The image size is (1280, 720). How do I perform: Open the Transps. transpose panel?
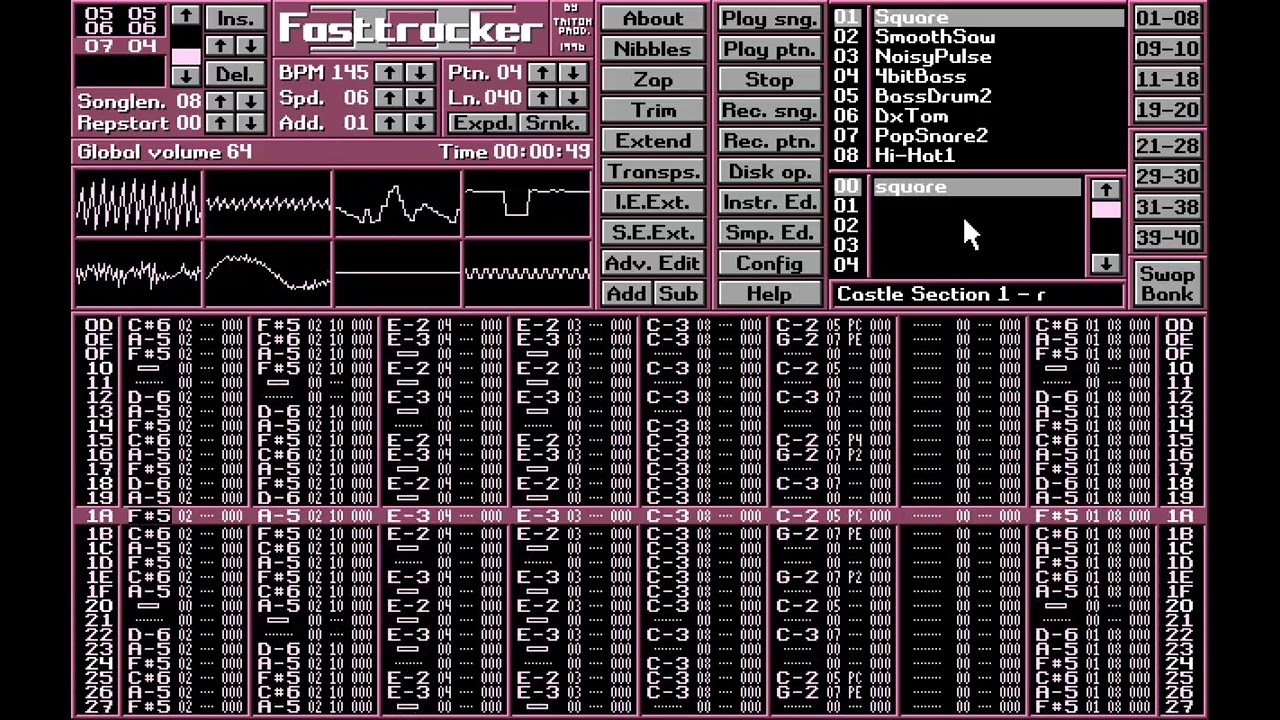pyautogui.click(x=652, y=172)
